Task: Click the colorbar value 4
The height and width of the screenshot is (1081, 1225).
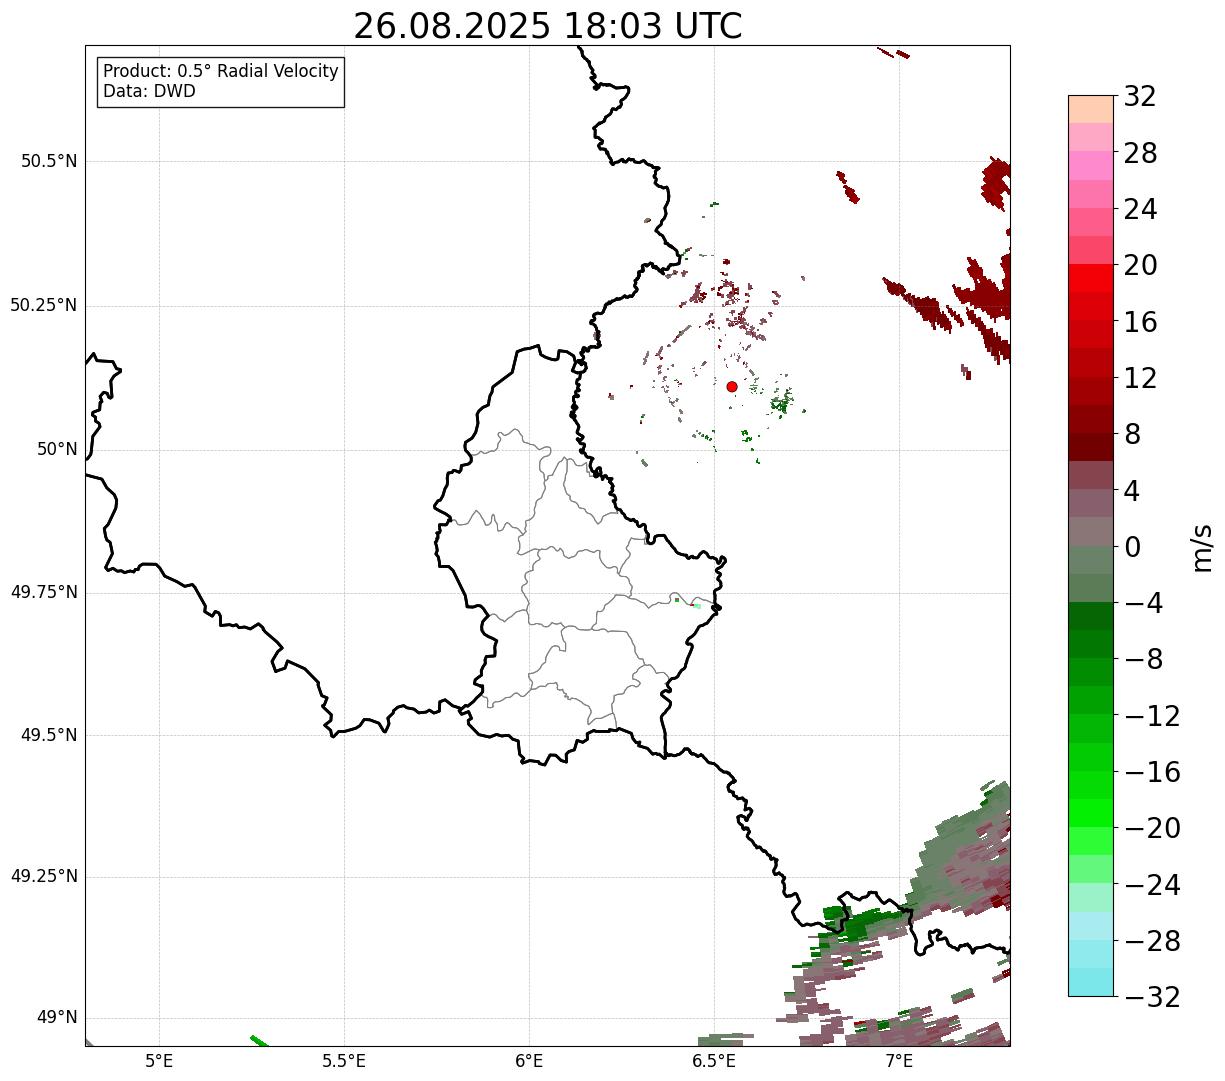Action: [x=1132, y=490]
